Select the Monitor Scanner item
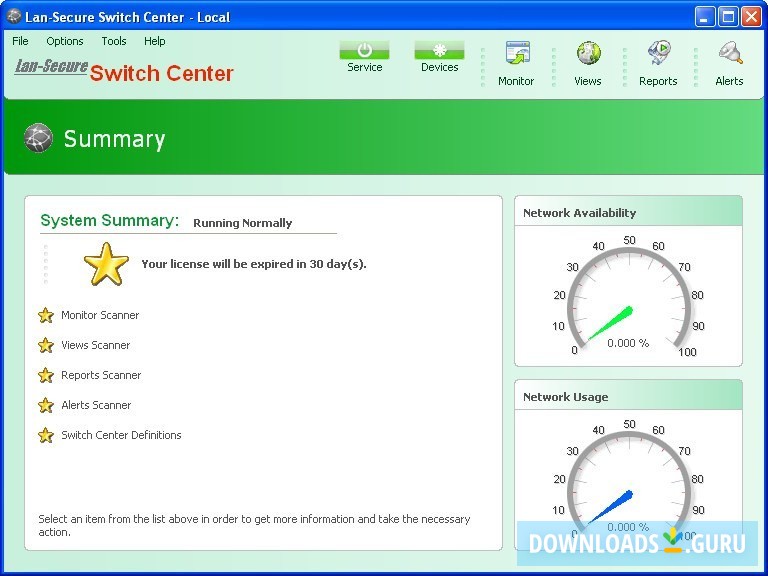Image resolution: width=768 pixels, height=576 pixels. pos(100,315)
